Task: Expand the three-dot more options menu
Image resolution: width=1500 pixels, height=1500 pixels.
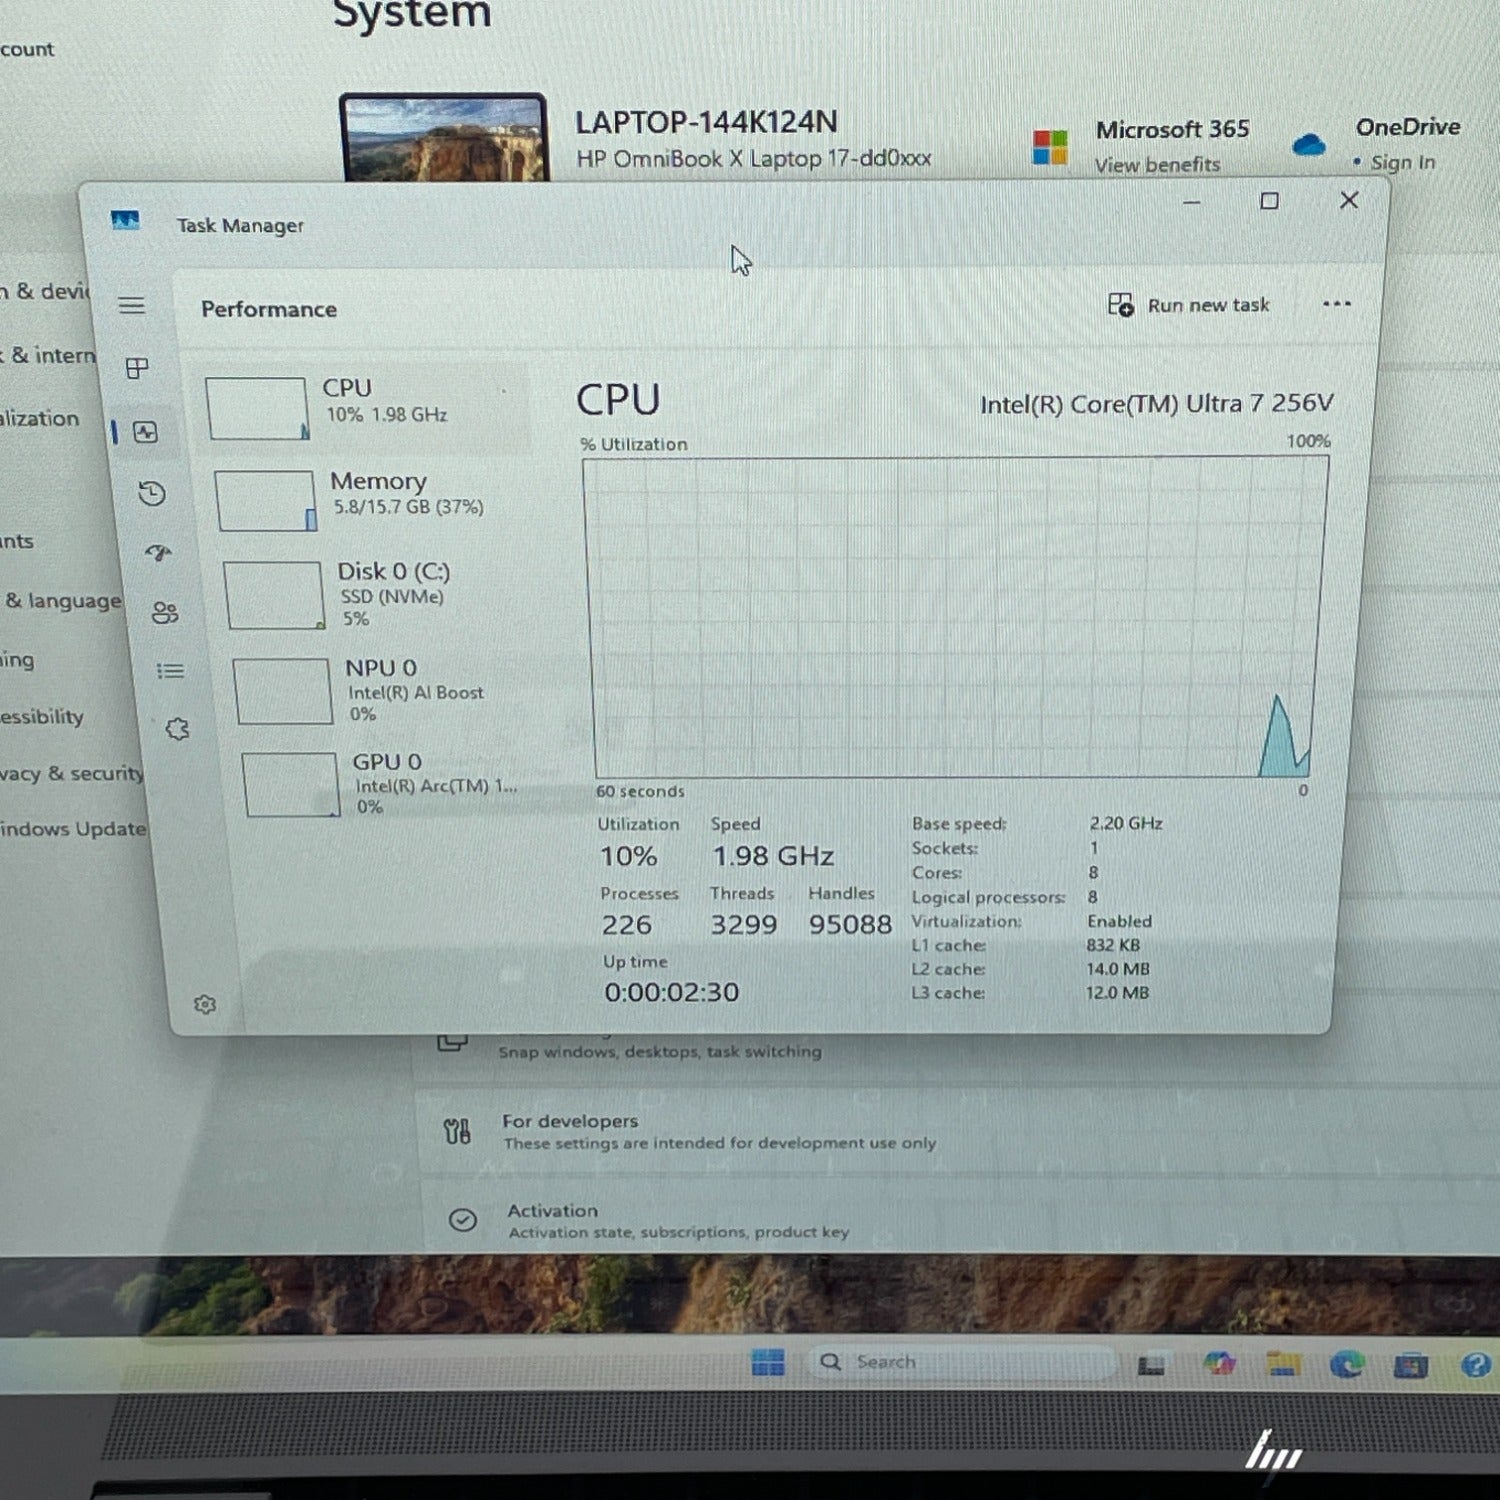Action: (x=1336, y=304)
